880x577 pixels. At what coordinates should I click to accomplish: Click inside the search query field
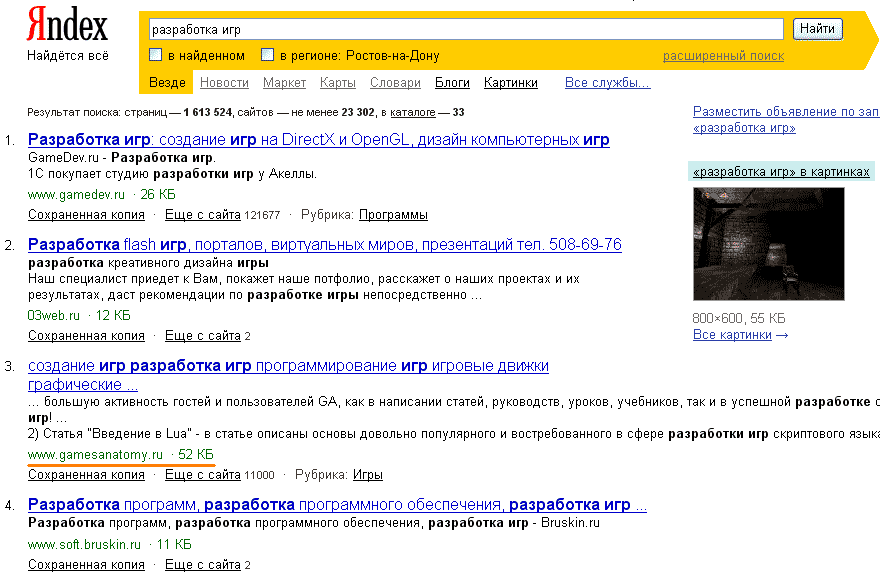click(460, 28)
